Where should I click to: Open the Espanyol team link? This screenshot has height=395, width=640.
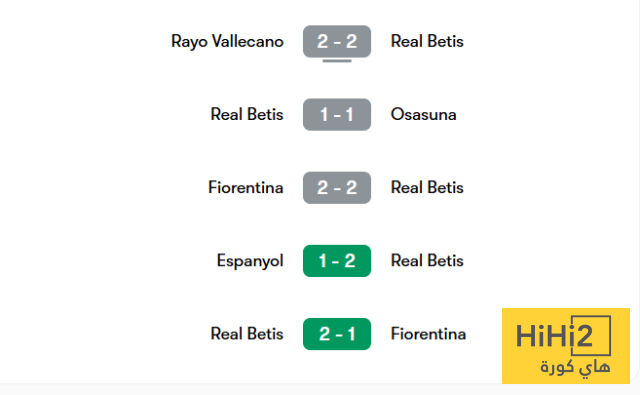click(x=250, y=261)
